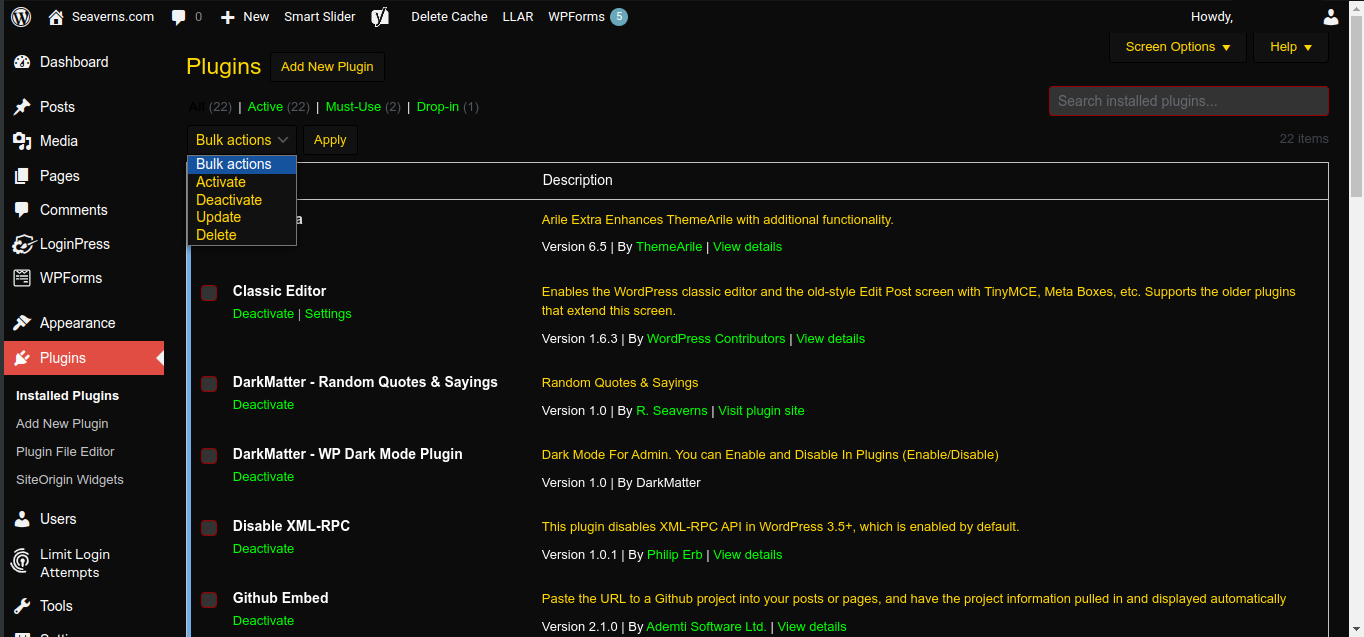The width and height of the screenshot is (1364, 637).
Task: Deactivate the Disable XML-RPC plugin
Action: click(263, 549)
